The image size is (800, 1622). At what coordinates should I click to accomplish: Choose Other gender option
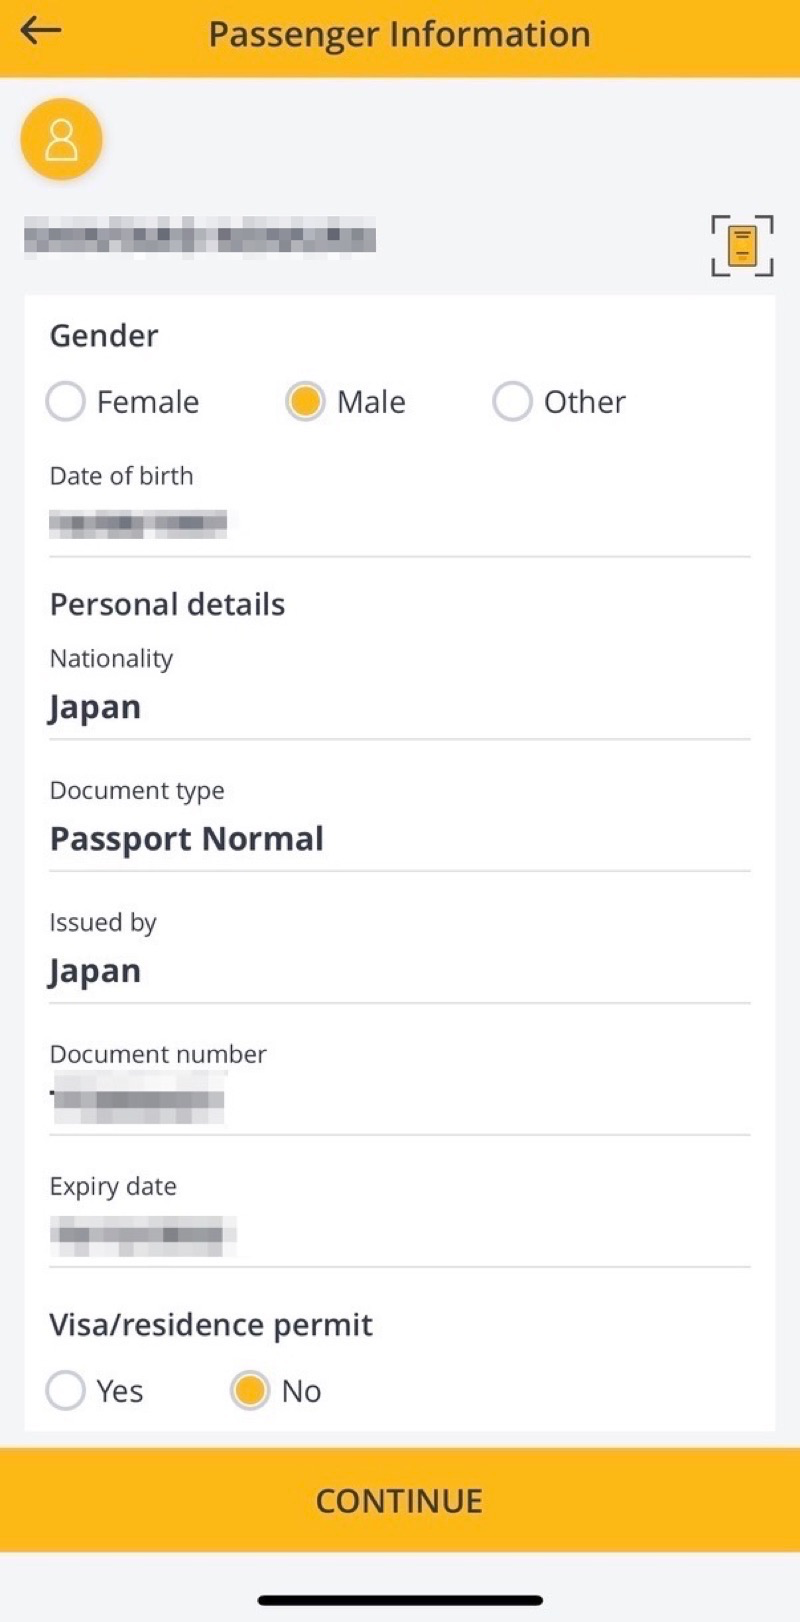pyautogui.click(x=512, y=402)
